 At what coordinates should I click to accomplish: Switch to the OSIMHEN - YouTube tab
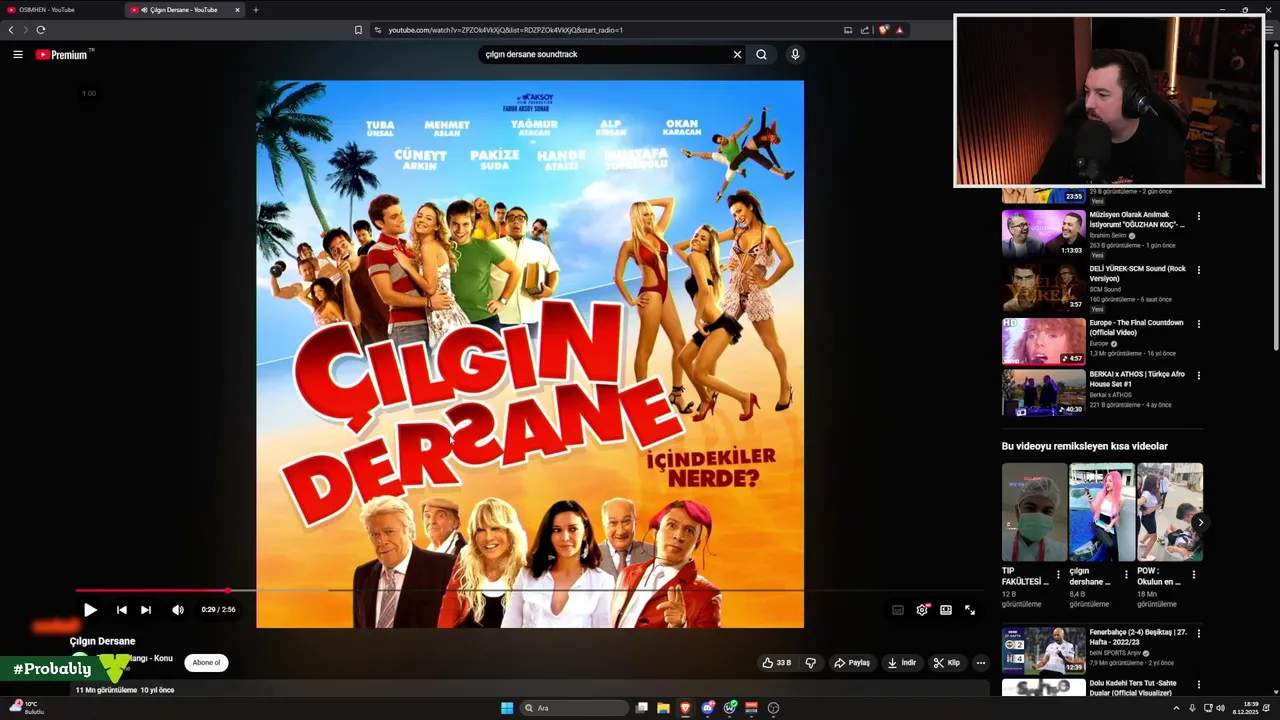tap(60, 10)
